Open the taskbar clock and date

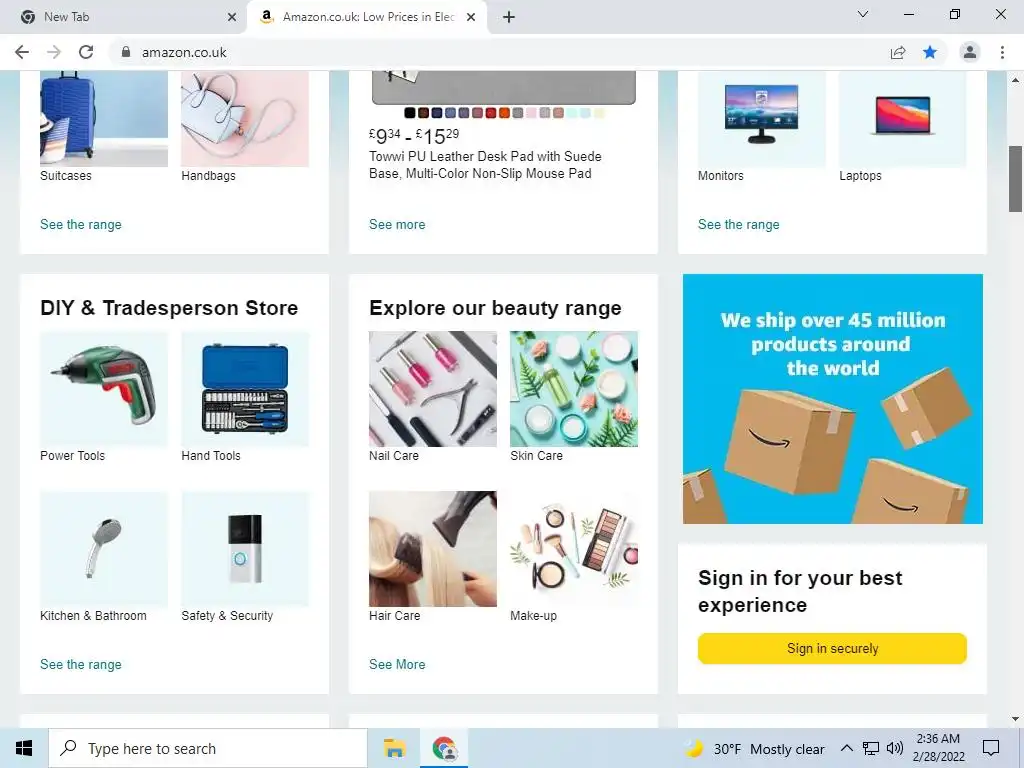click(x=938, y=748)
